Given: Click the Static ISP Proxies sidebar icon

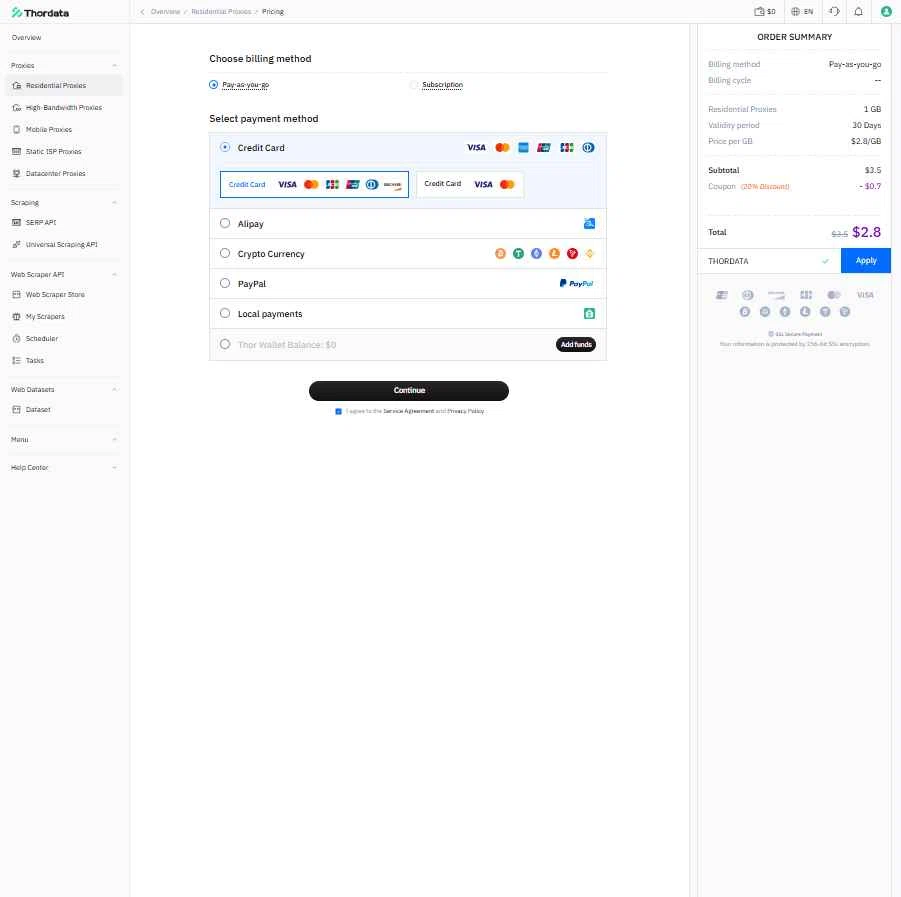Looking at the screenshot, I should click(17, 152).
